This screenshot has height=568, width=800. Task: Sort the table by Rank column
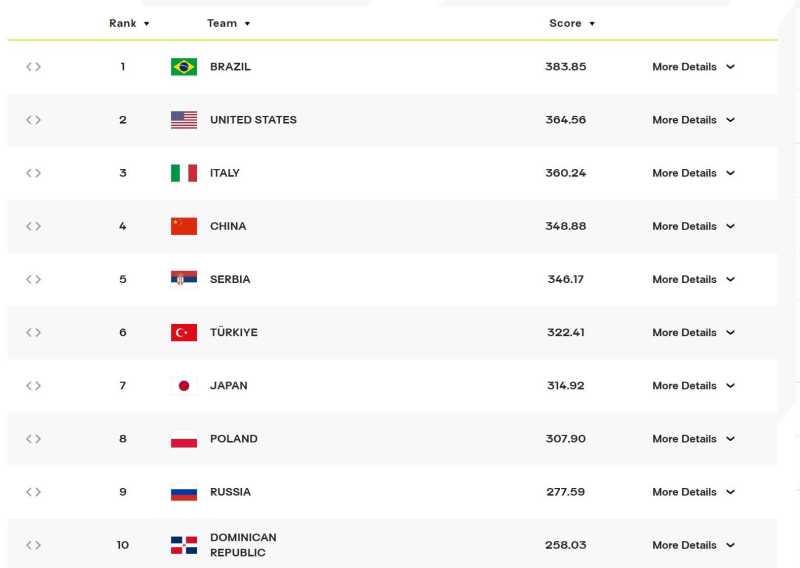click(129, 23)
